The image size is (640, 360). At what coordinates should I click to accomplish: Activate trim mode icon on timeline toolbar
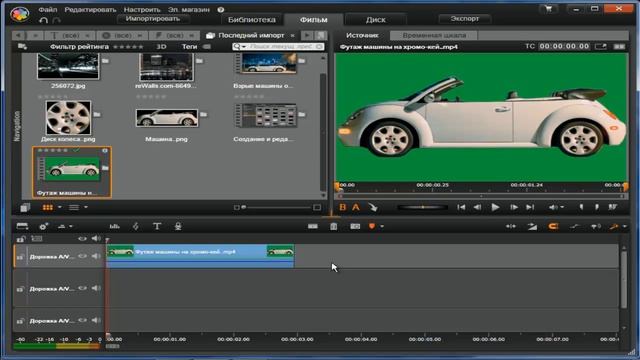coord(511,226)
